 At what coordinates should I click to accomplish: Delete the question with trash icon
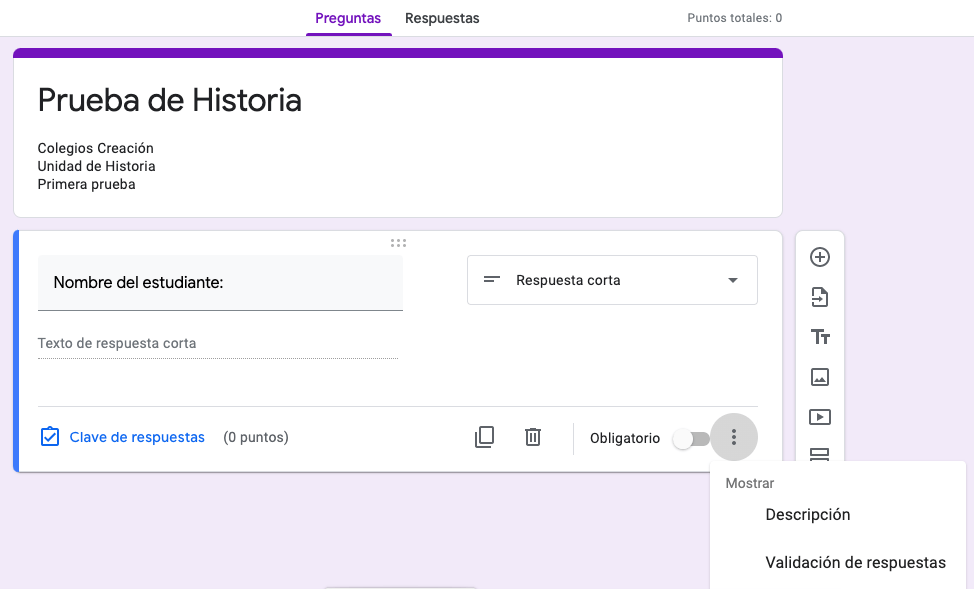coord(533,437)
